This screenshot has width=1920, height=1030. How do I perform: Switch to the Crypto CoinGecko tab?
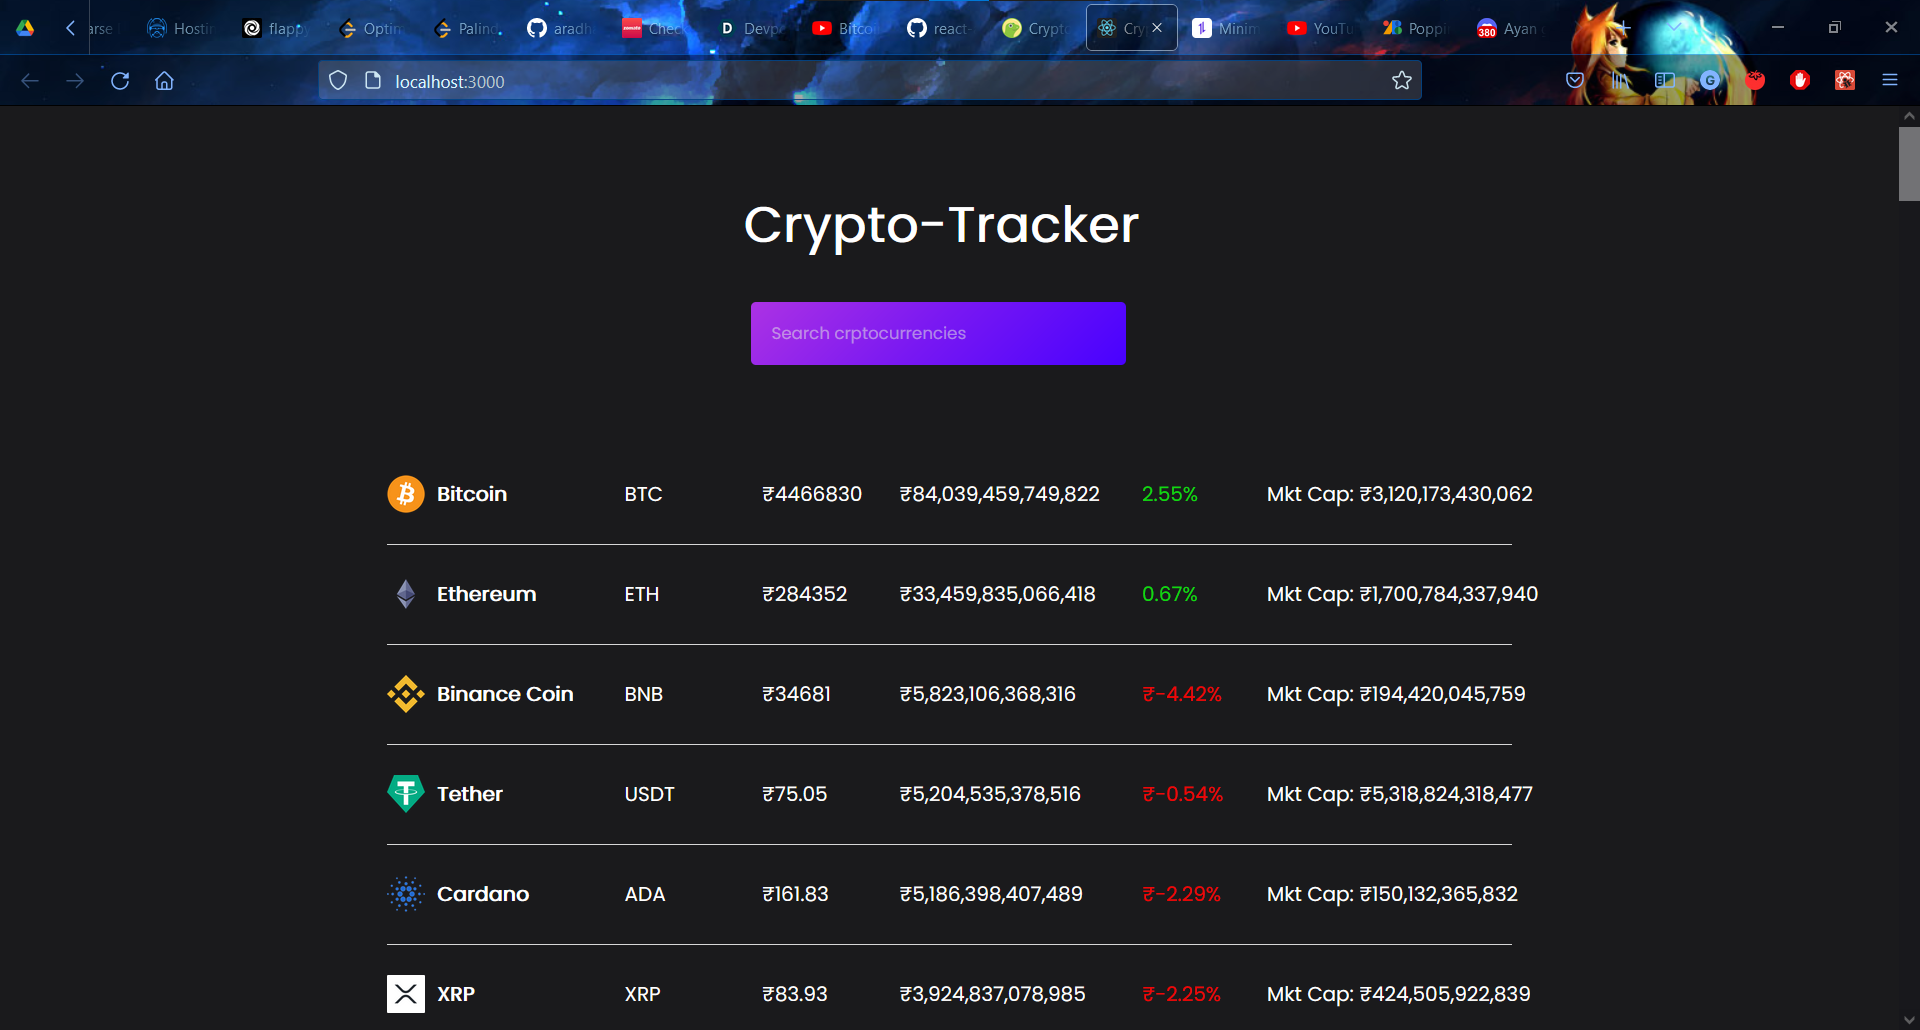pyautogui.click(x=1037, y=28)
